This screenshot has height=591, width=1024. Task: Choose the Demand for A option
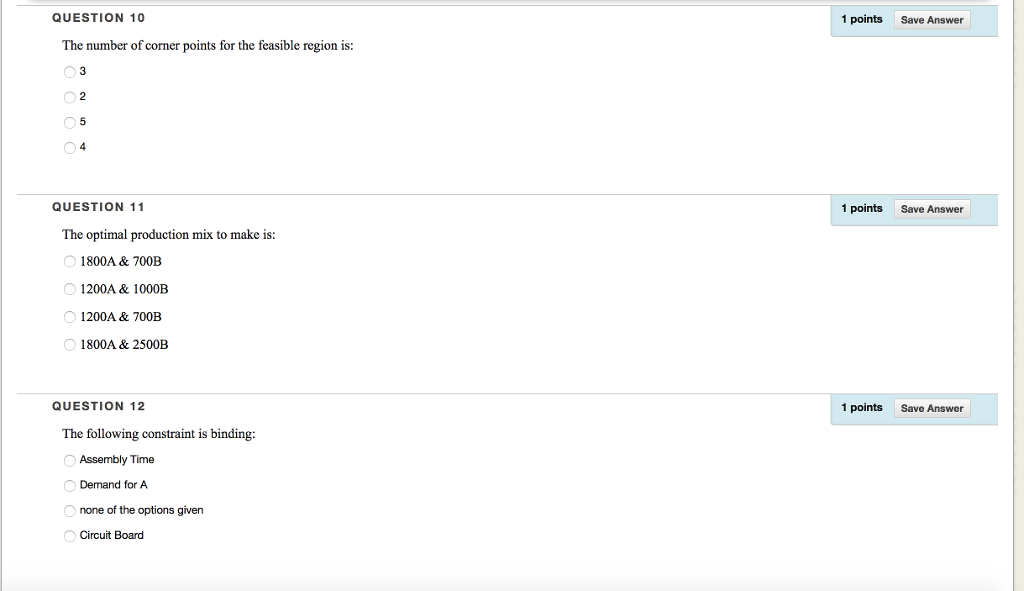click(x=69, y=485)
